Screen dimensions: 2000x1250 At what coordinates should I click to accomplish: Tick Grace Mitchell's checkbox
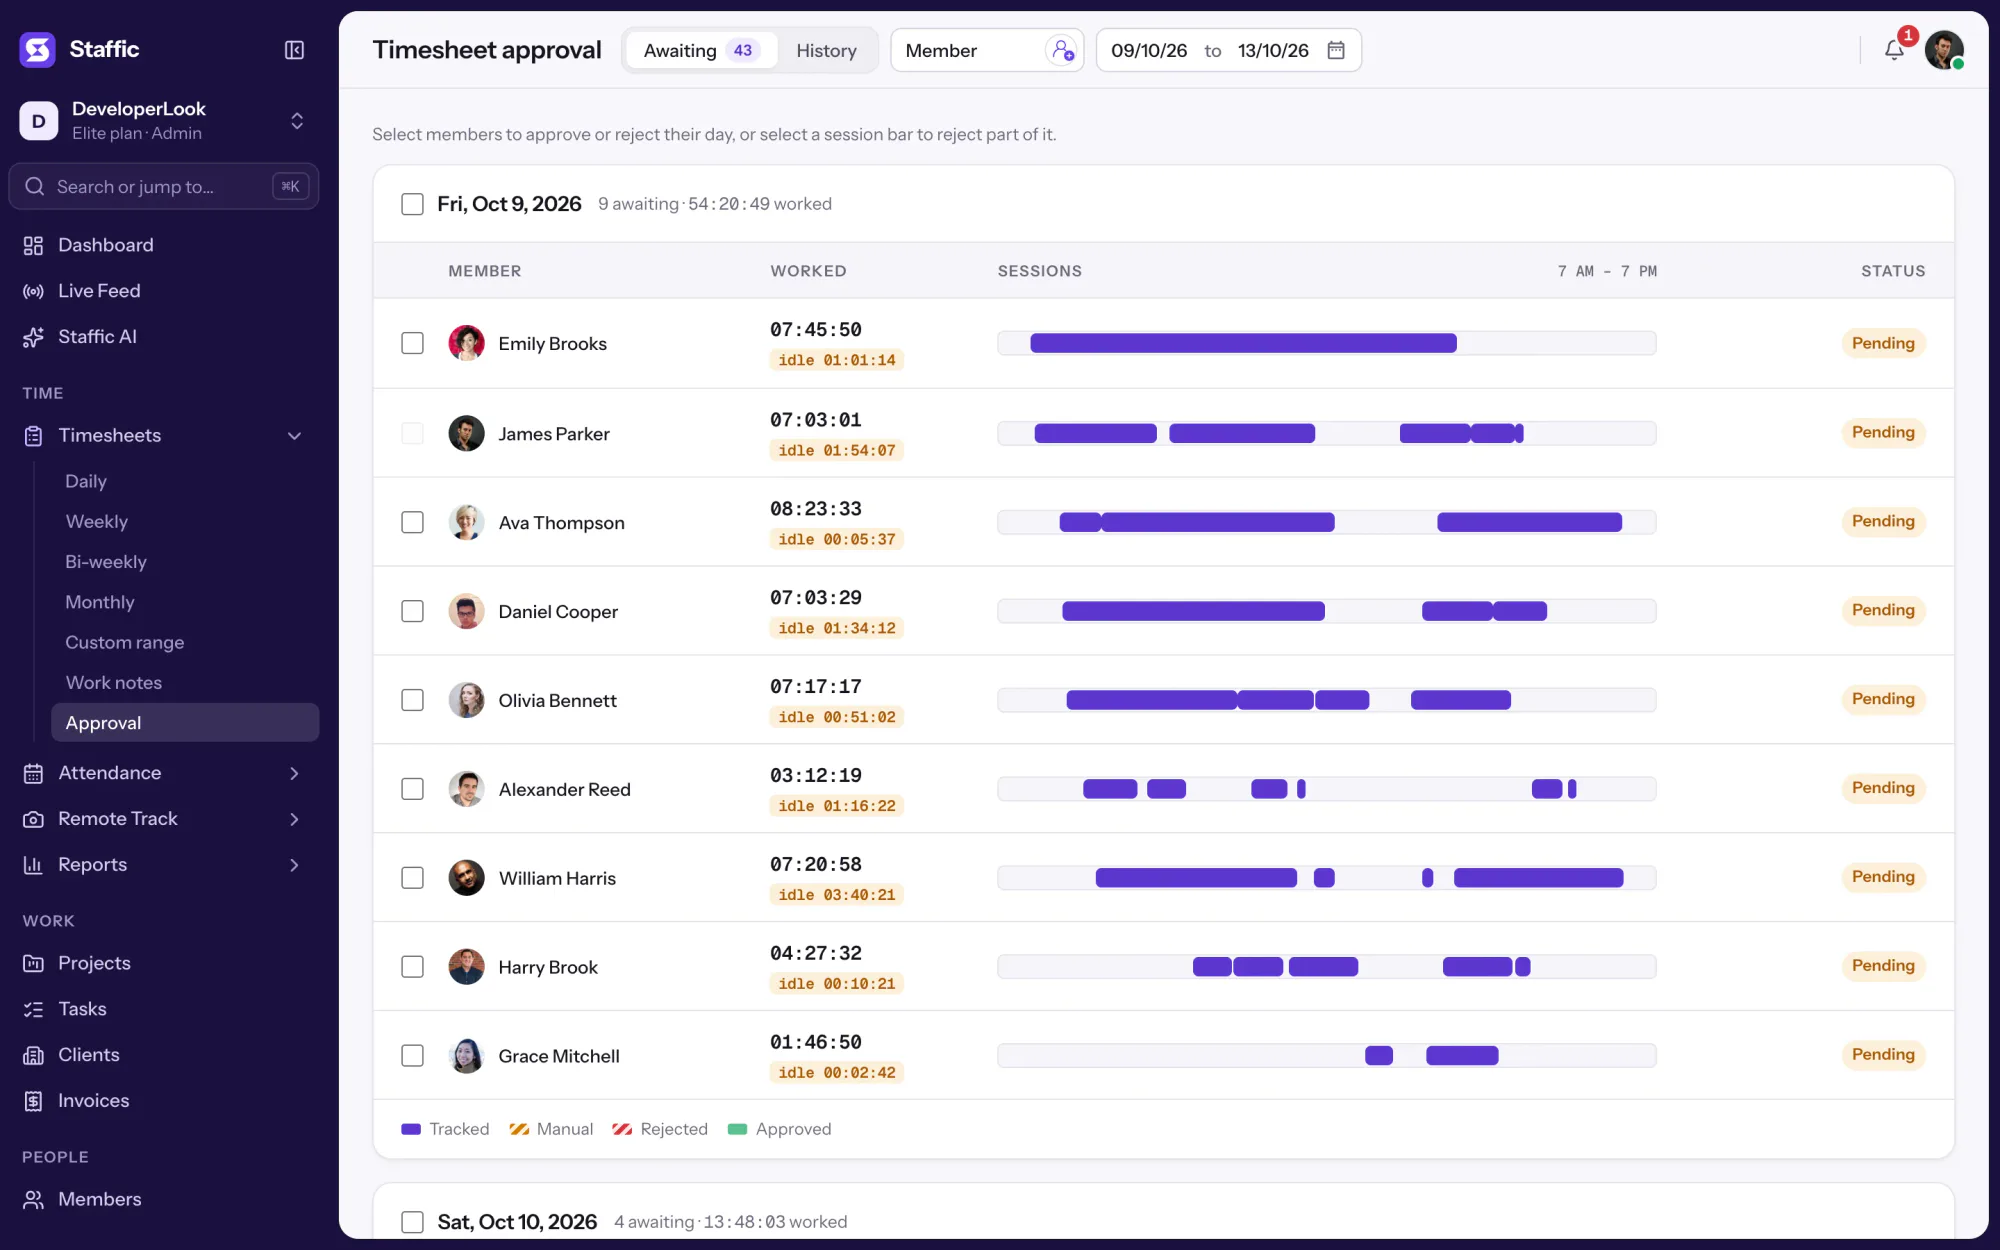412,1056
